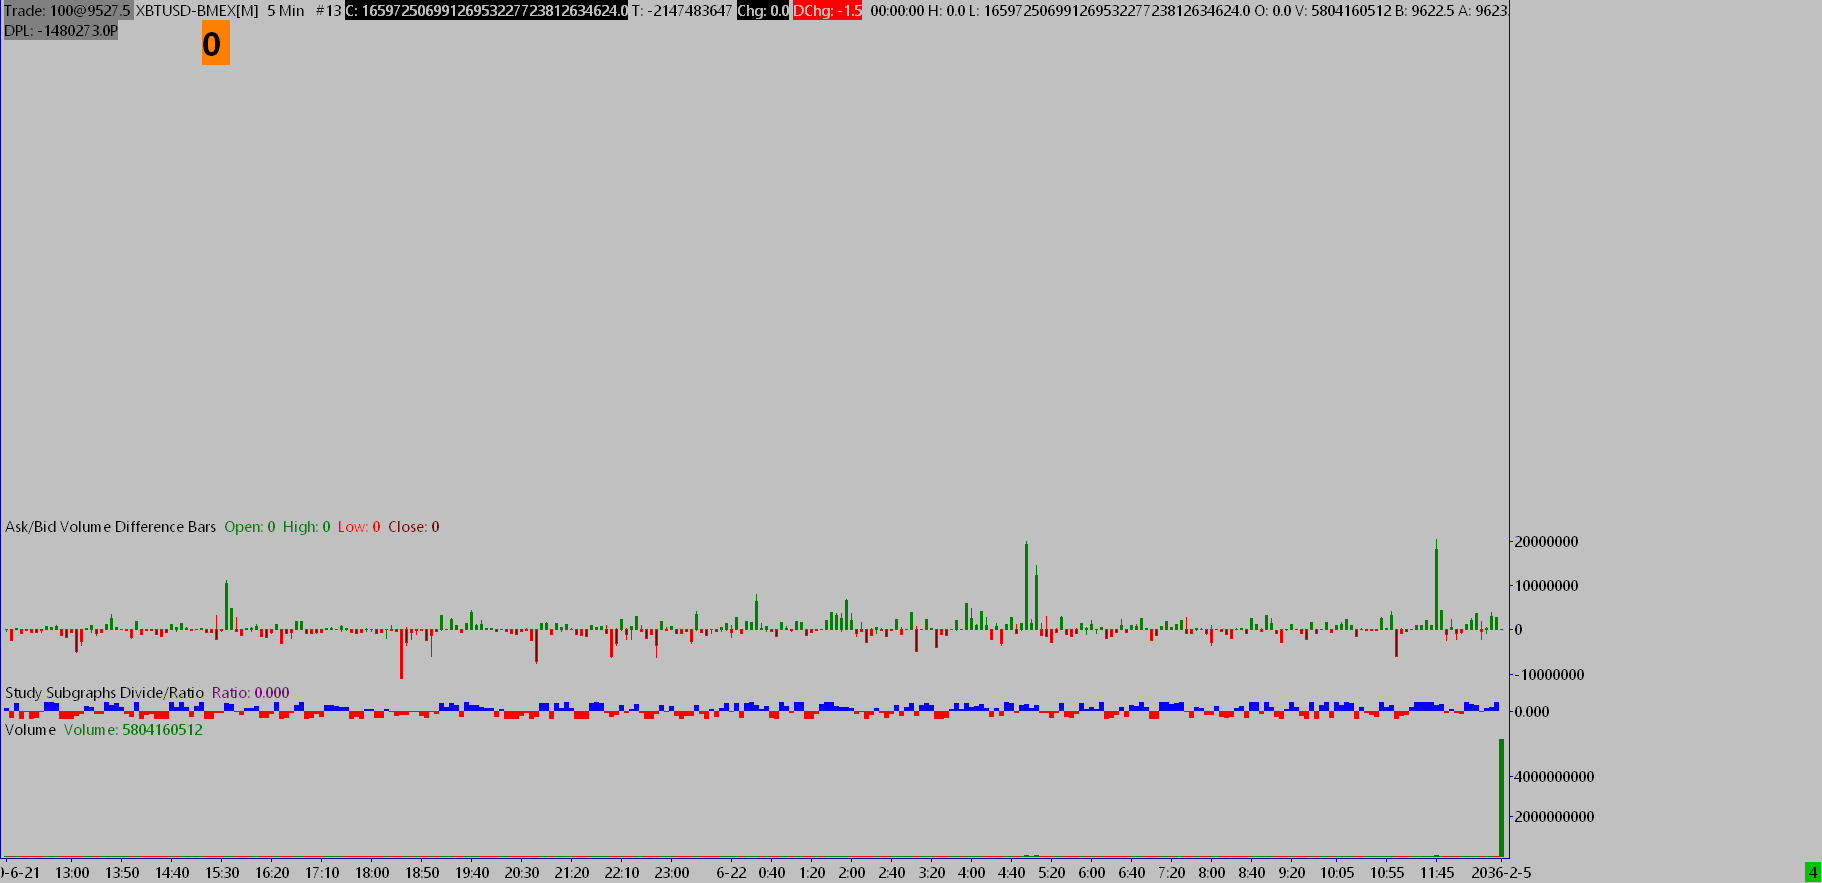Click the 20000000 scale value
This screenshot has height=883, width=1822.
click(1546, 541)
